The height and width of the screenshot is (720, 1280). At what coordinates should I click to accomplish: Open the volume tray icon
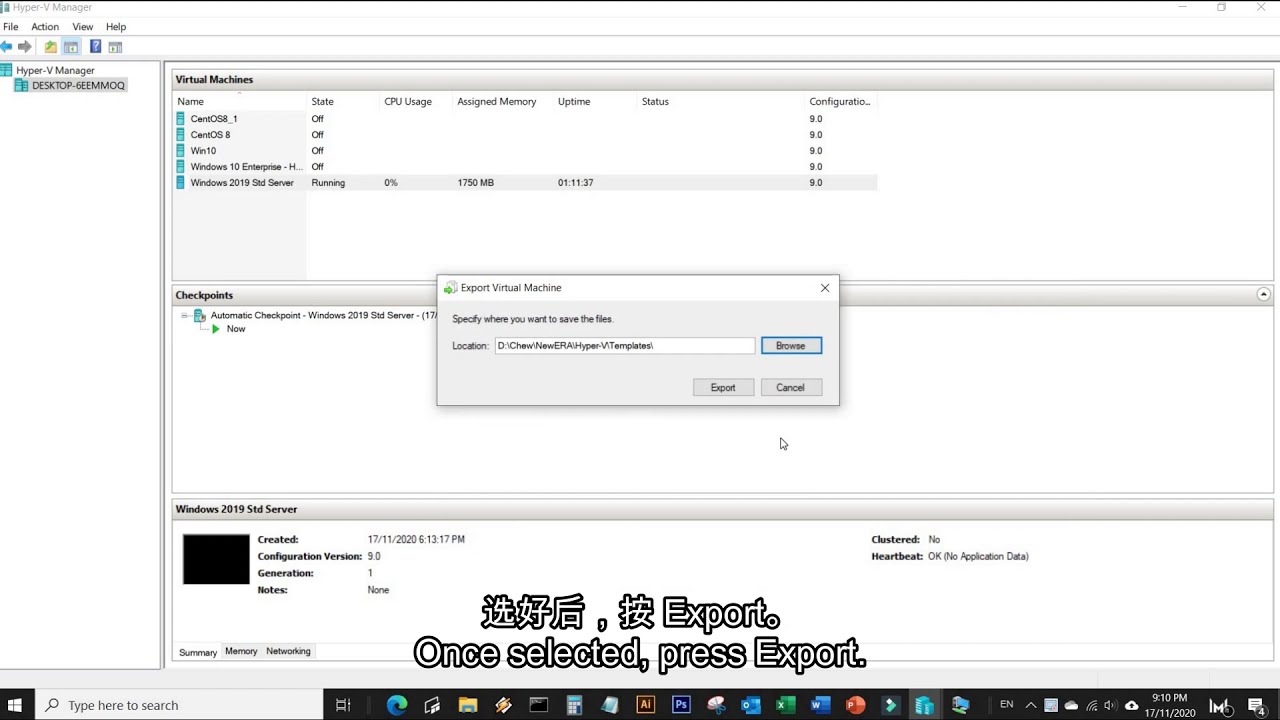pos(1110,705)
